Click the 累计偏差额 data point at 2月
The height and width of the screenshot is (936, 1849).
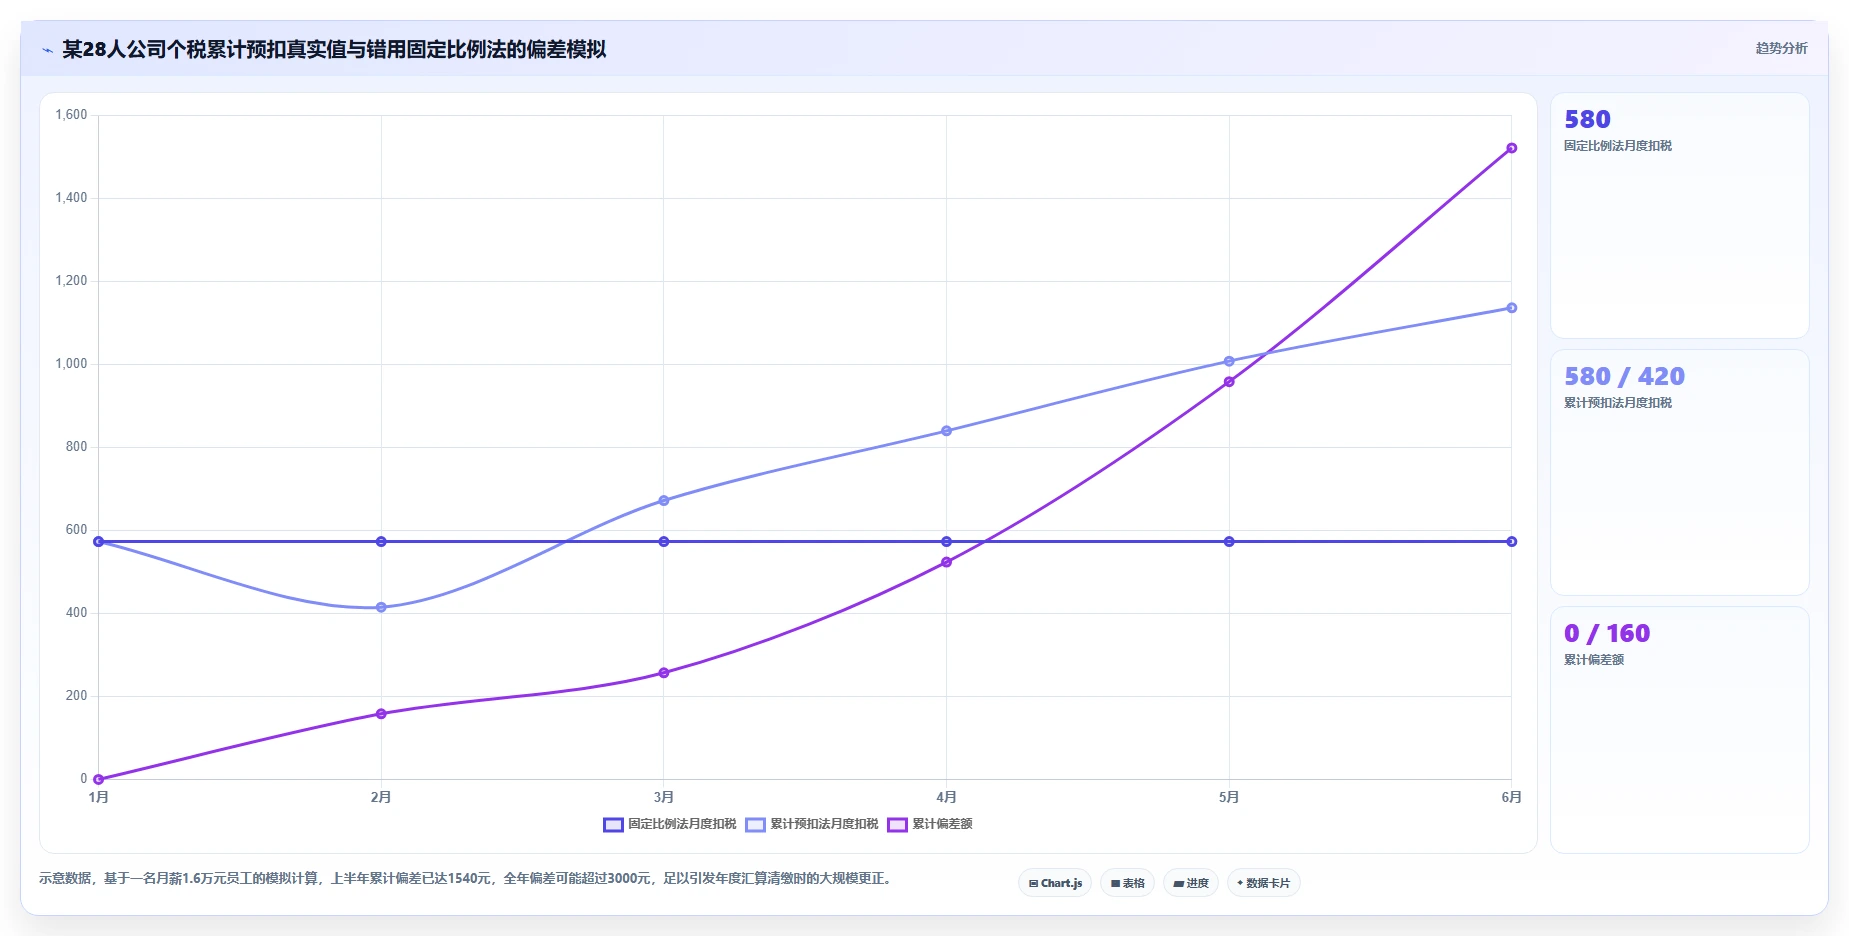[381, 714]
